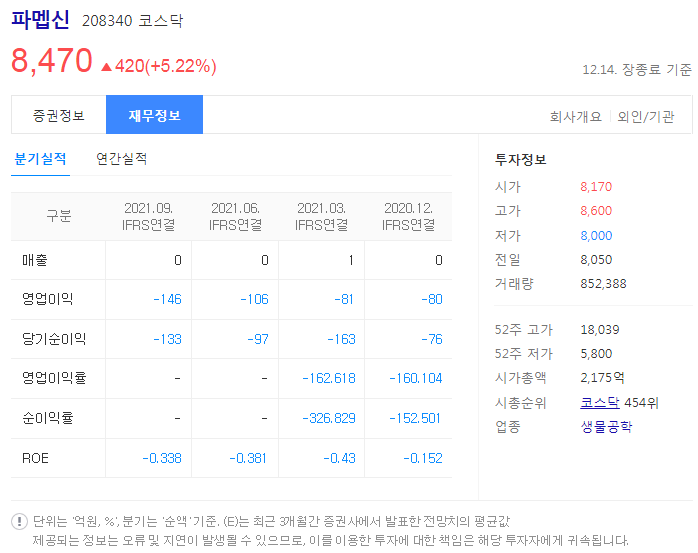The image size is (698, 553).
Task: Click the 저가 value 8,000
Action: pyautogui.click(x=596, y=236)
